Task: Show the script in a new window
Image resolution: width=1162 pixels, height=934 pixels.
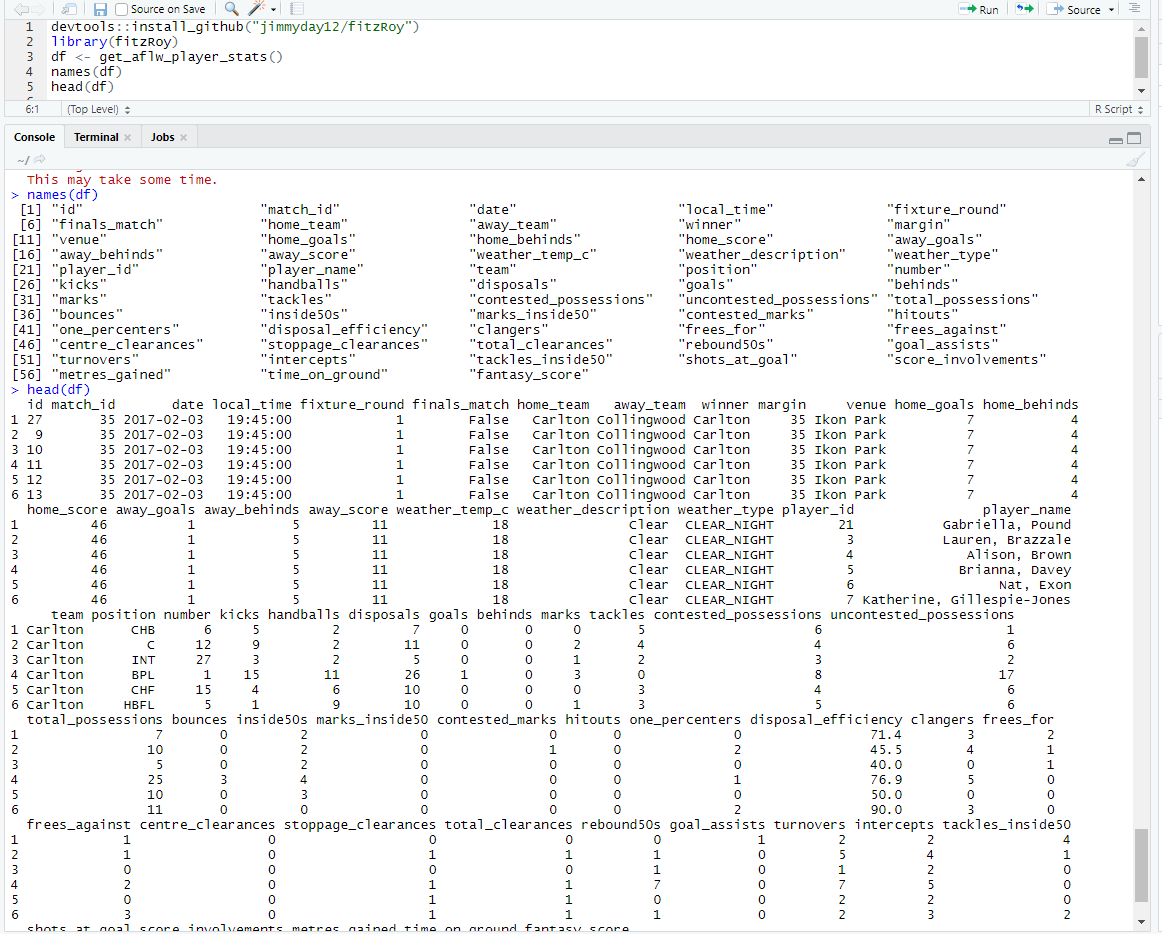Action: click(69, 9)
